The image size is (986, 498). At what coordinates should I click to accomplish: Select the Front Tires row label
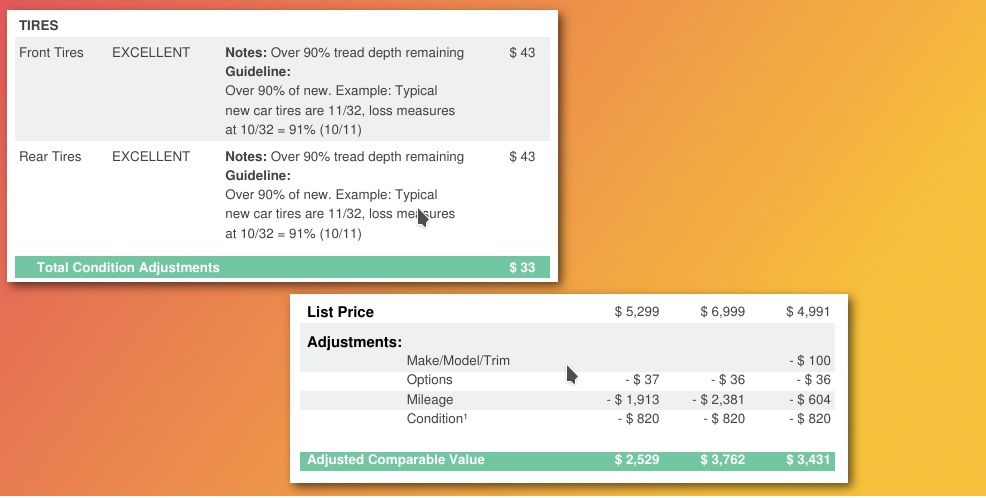(x=51, y=53)
